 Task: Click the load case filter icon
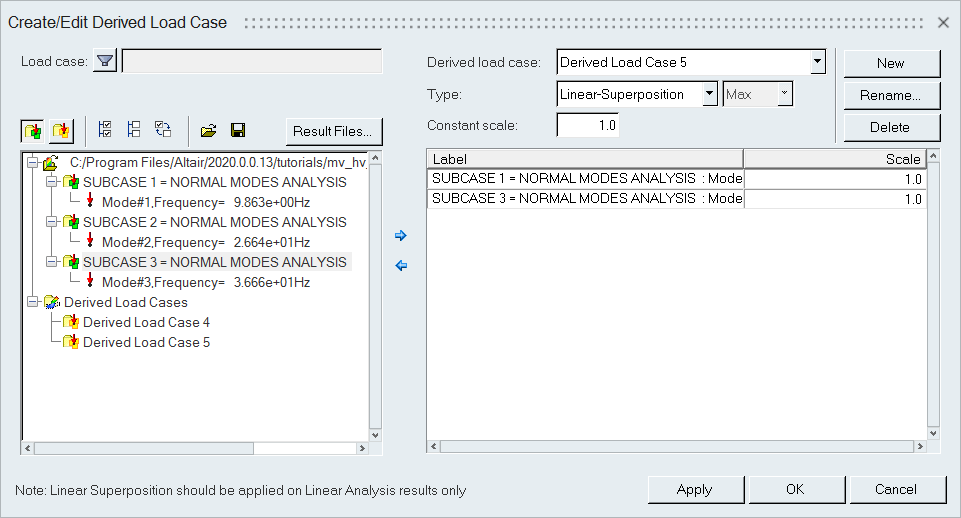pos(105,62)
